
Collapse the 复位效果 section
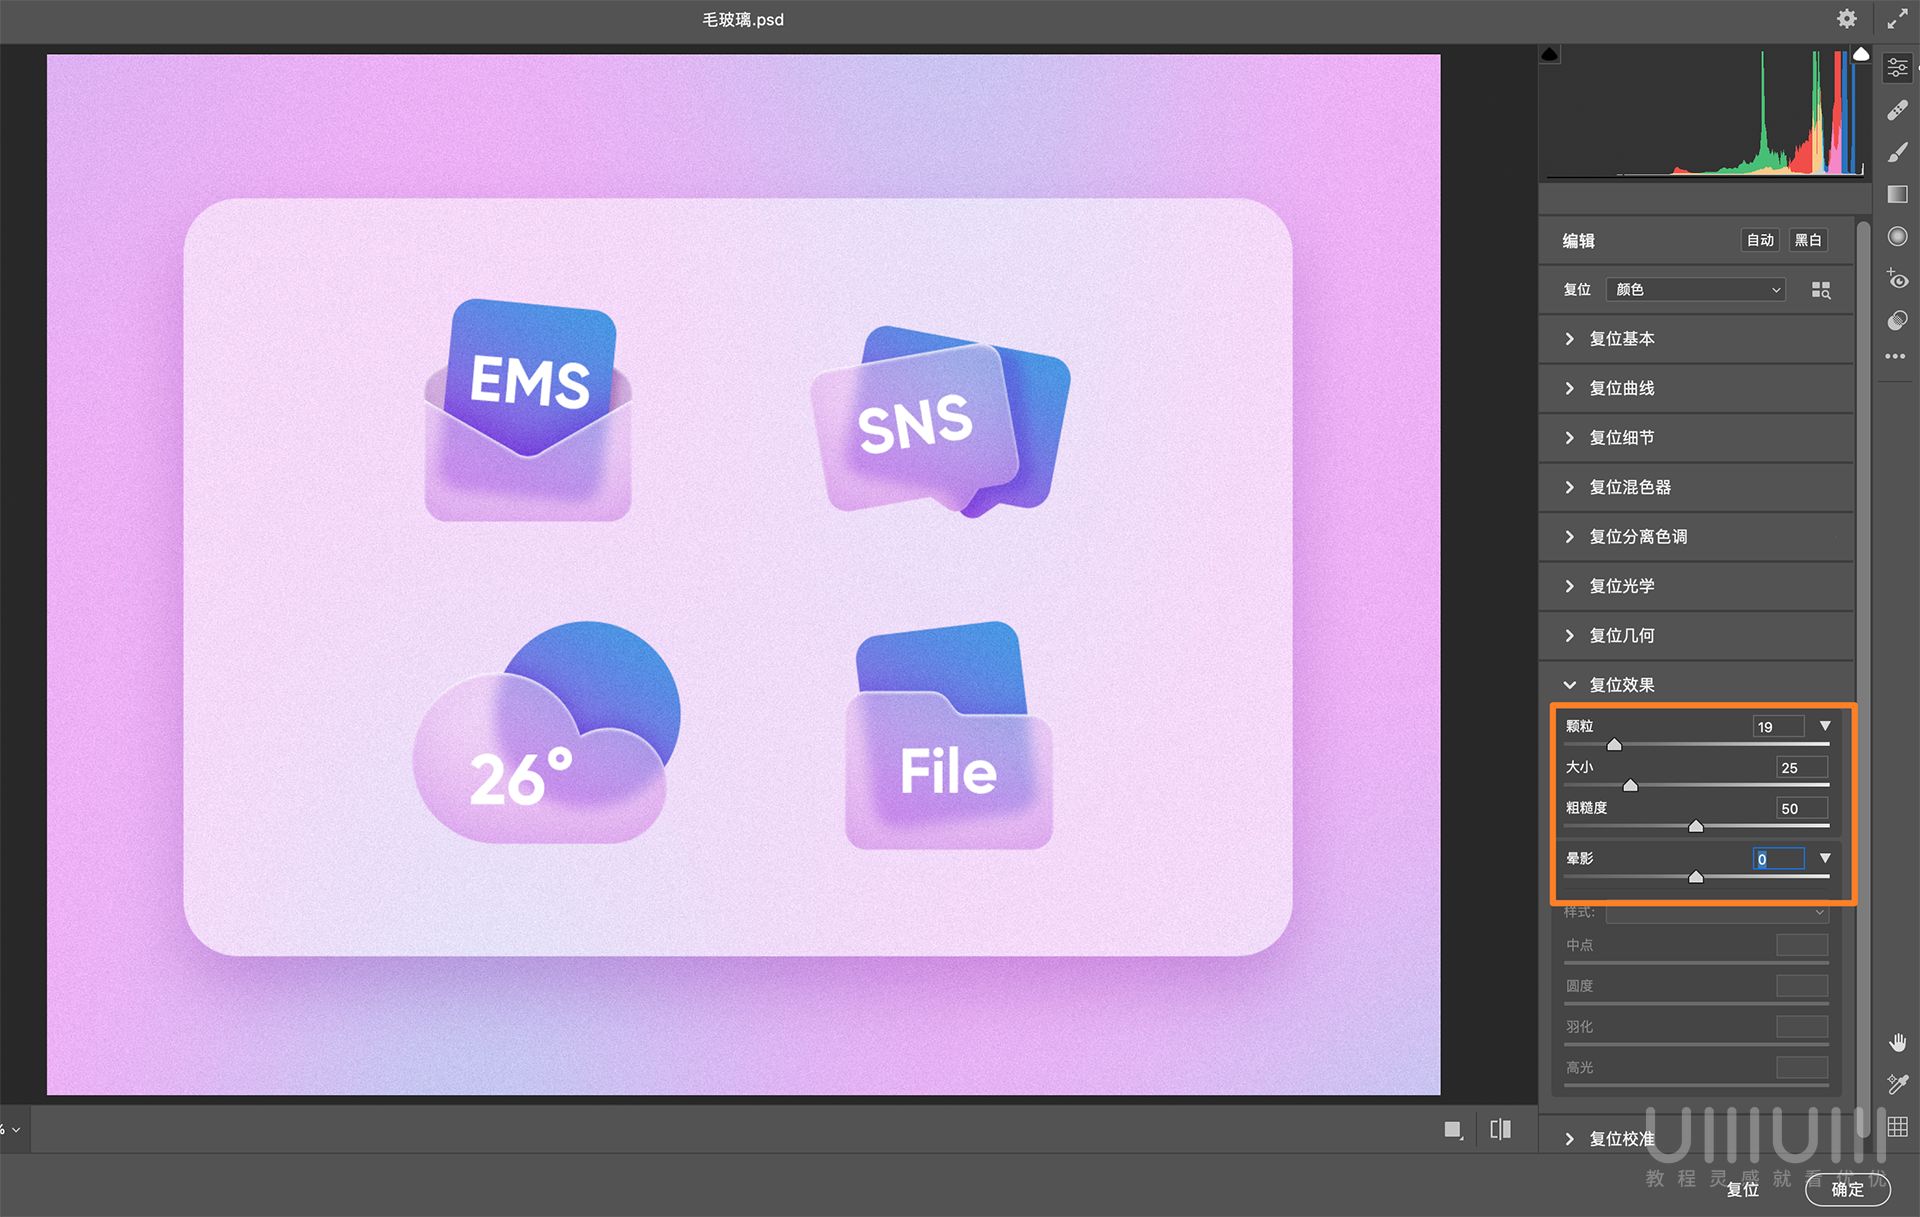pos(1621,685)
